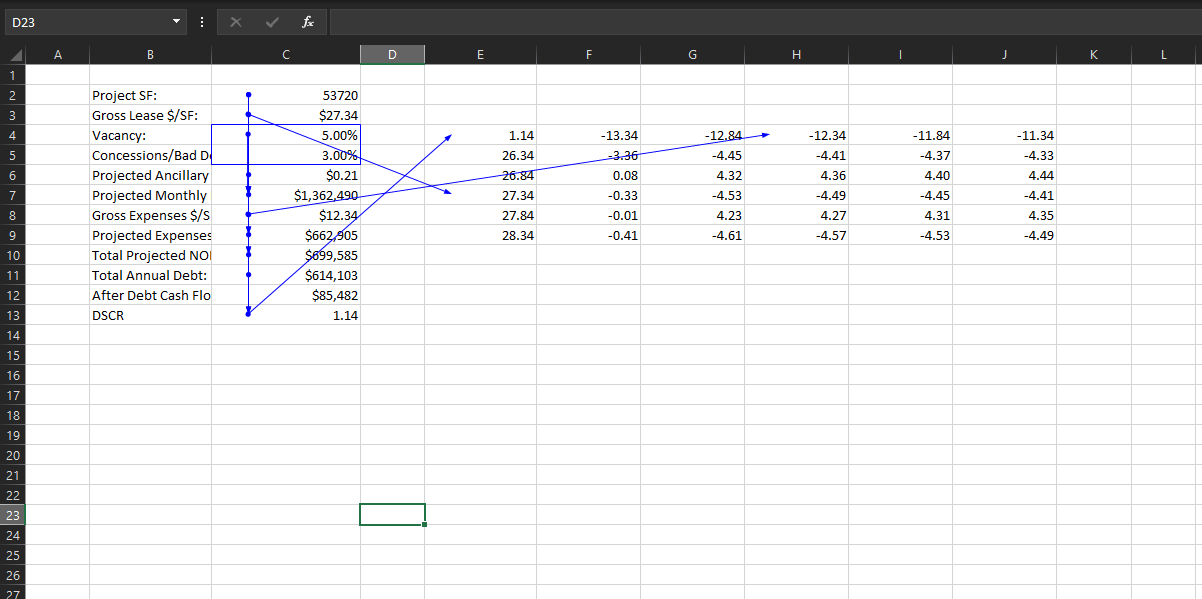Click the cell with value 53720
Image resolution: width=1202 pixels, height=599 pixels.
(286, 95)
